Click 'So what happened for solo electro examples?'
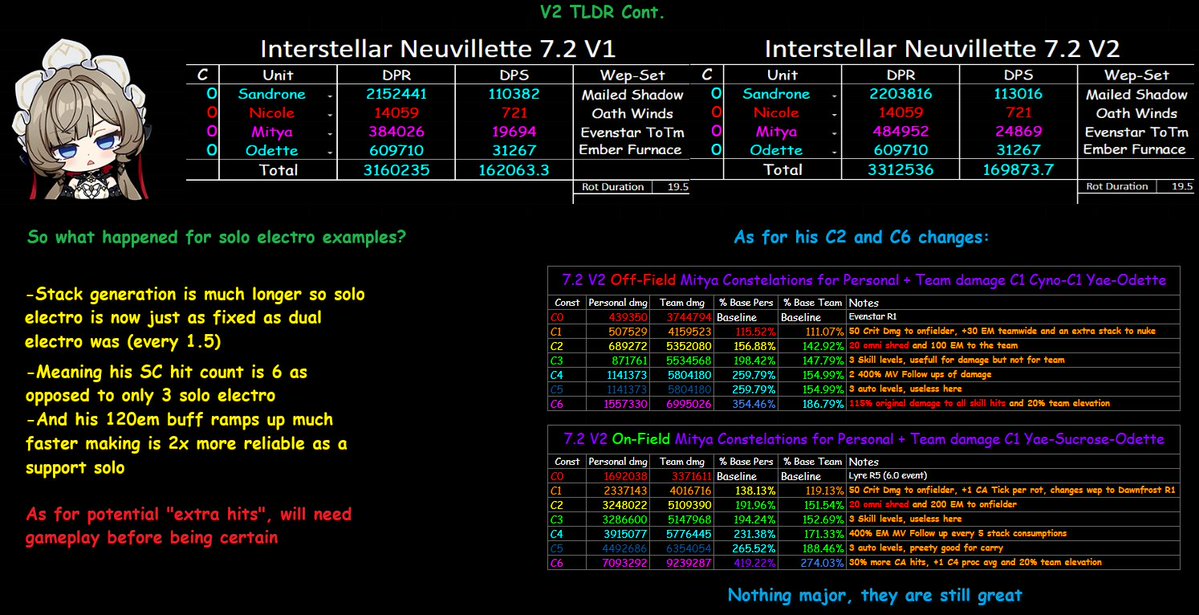The width and height of the screenshot is (1199, 615). (x=217, y=237)
